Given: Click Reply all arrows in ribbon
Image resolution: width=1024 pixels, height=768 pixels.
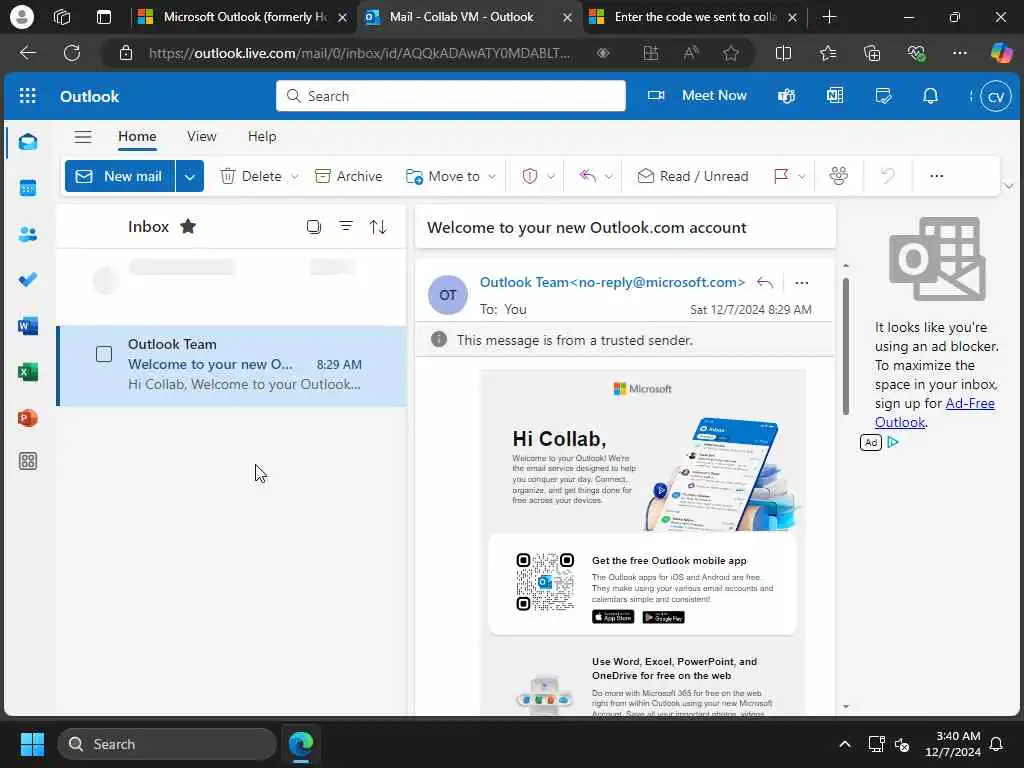Looking at the screenshot, I should 588,176.
